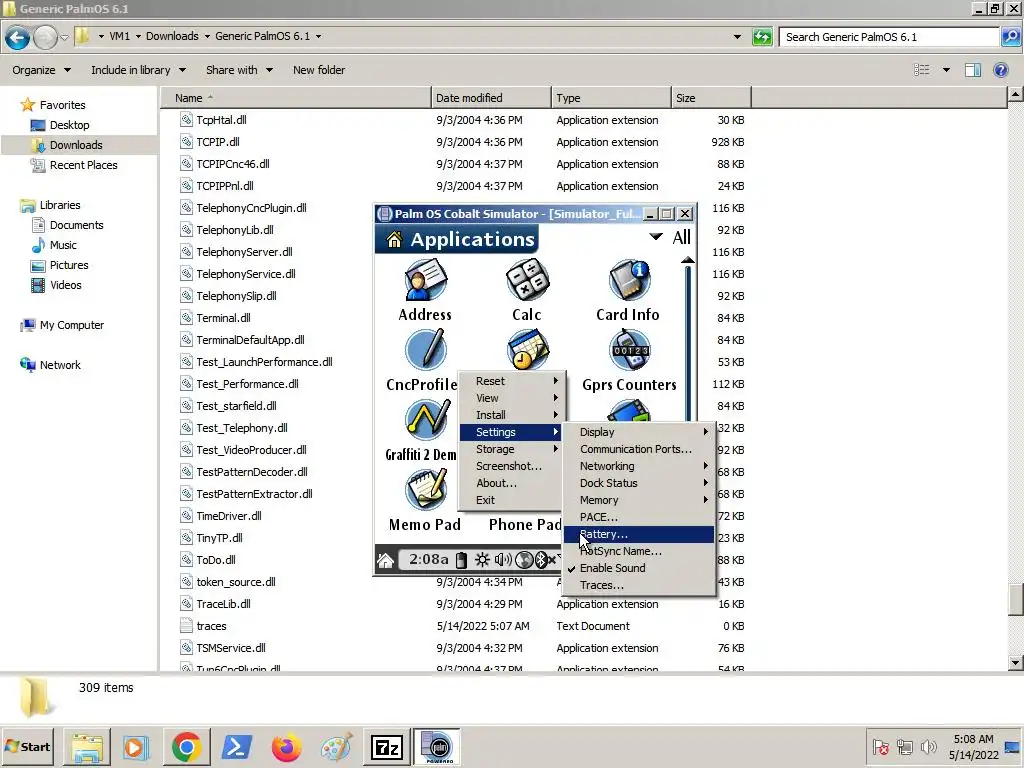Open the Address app in Palm simulator
Screen dimensions: 1024x768
(x=425, y=281)
